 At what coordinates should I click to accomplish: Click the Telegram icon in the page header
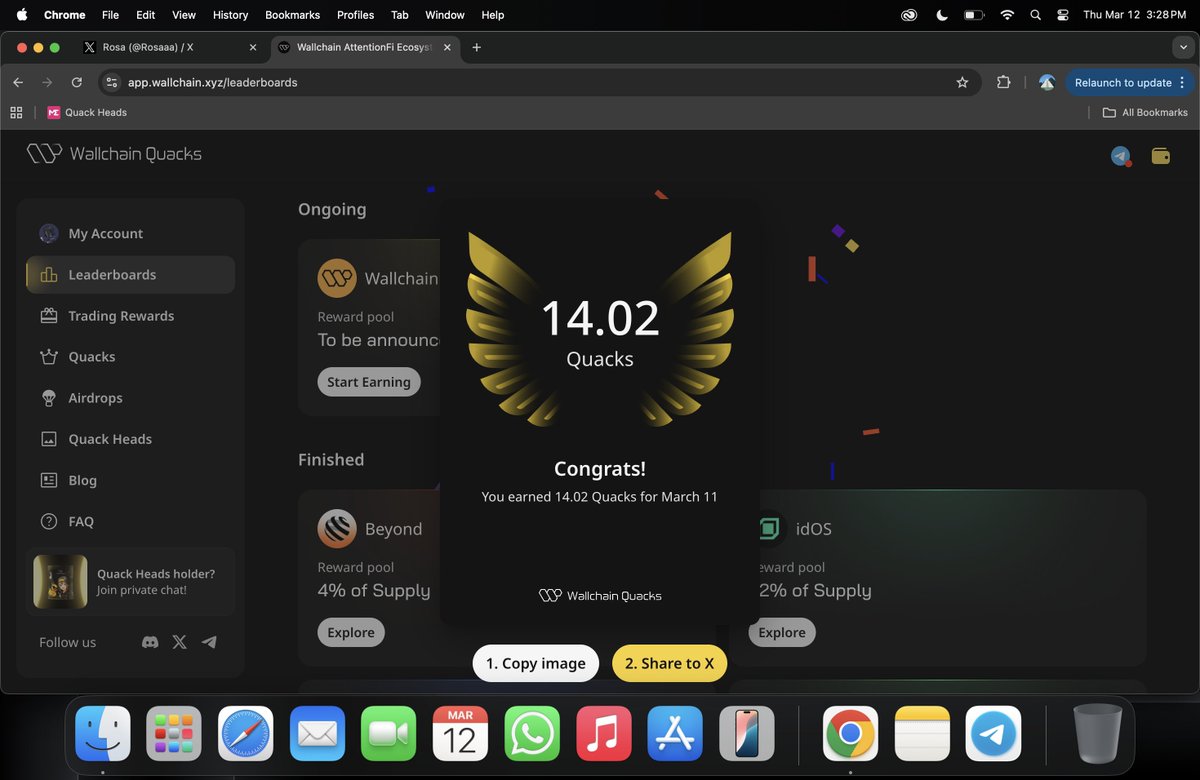pyautogui.click(x=1120, y=156)
